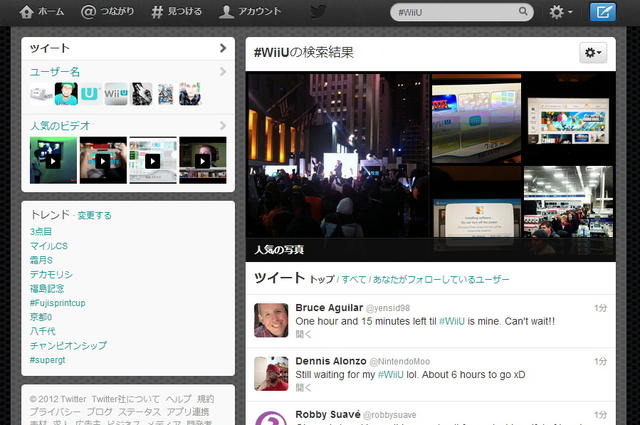Open the ヘルプ footer link

click(178, 399)
